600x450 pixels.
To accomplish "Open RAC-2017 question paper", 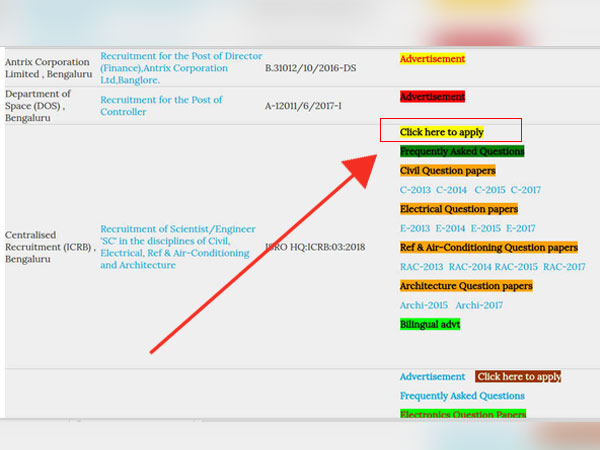I will [564, 267].
